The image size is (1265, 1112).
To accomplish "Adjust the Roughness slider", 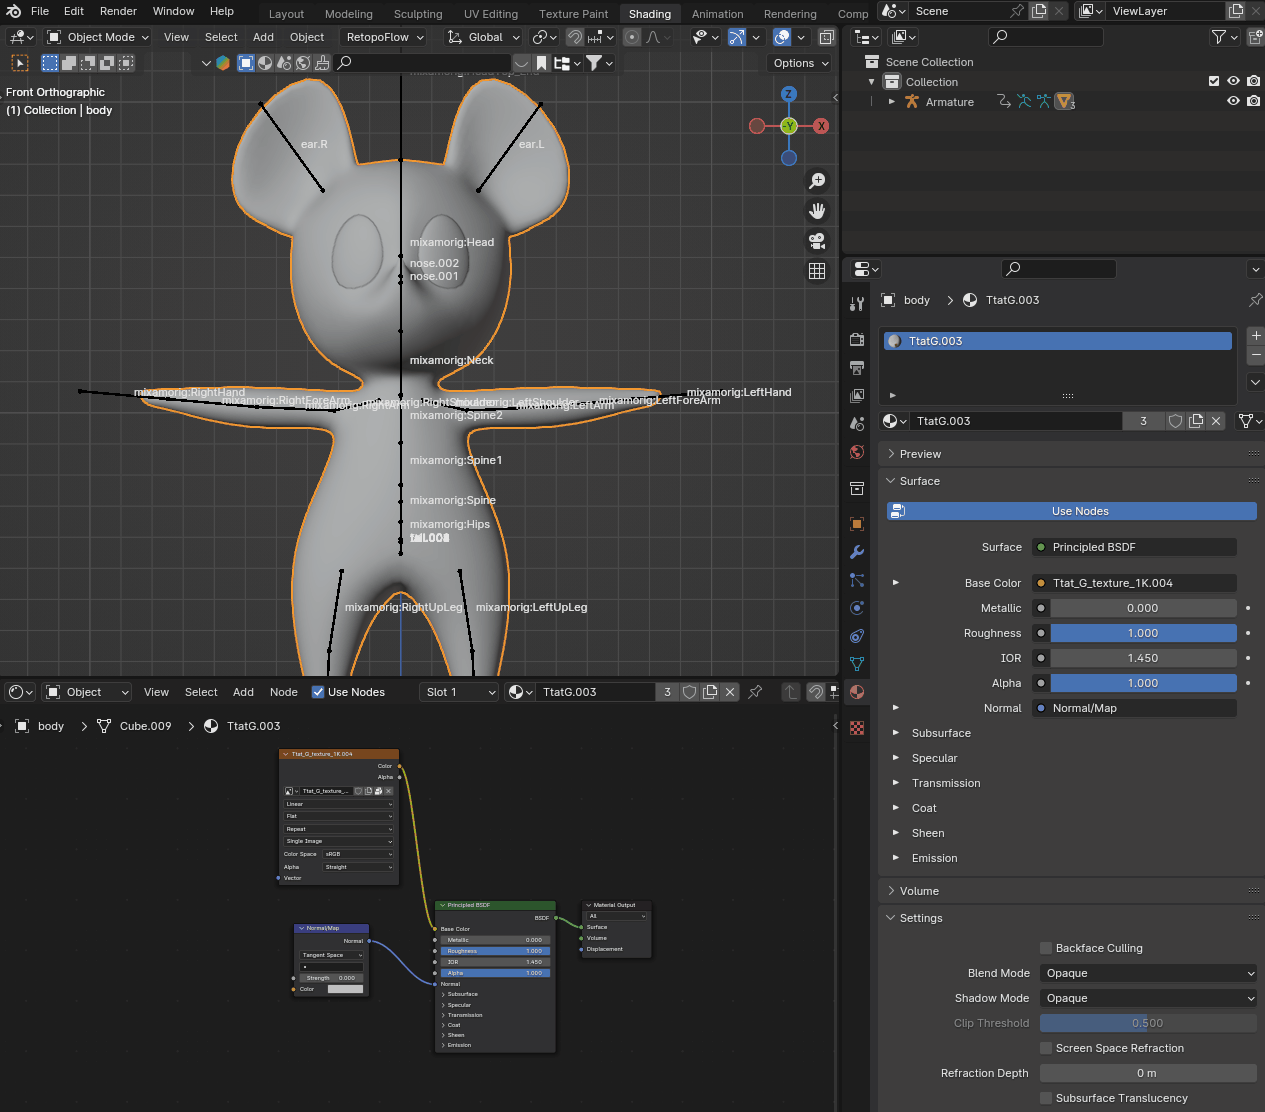I will (1143, 633).
